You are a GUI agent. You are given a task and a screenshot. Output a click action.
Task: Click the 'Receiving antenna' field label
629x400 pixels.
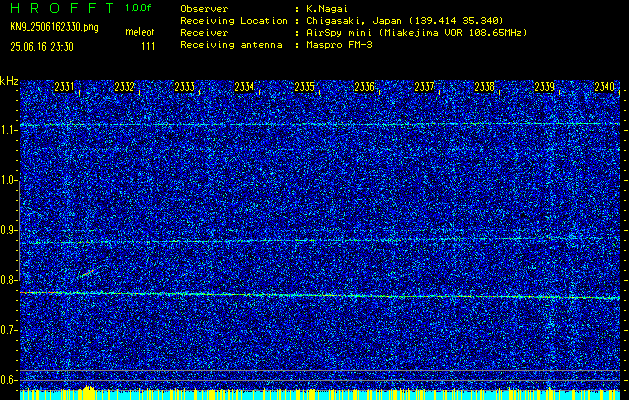tap(231, 45)
